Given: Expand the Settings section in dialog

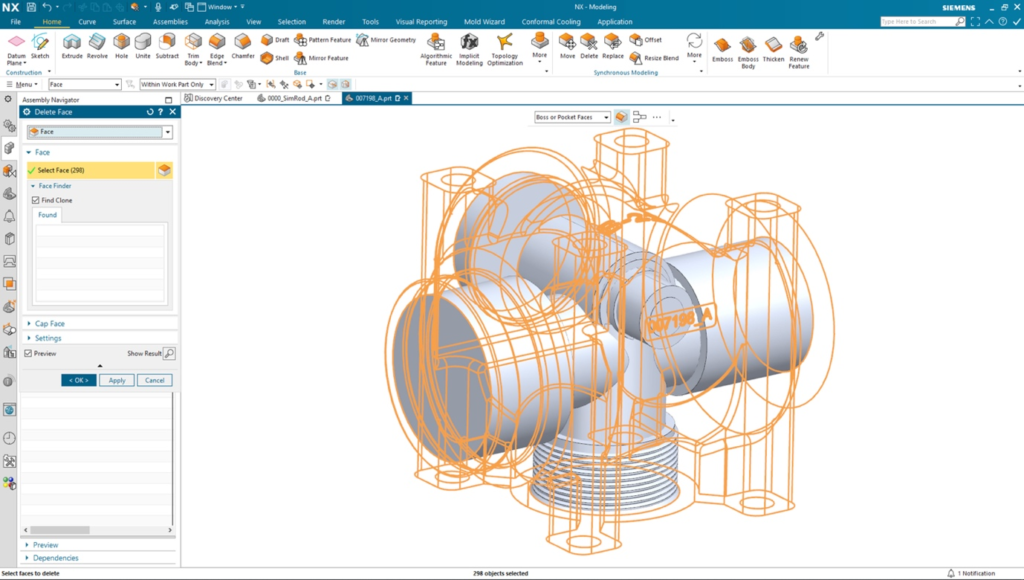Looking at the screenshot, I should (x=48, y=338).
